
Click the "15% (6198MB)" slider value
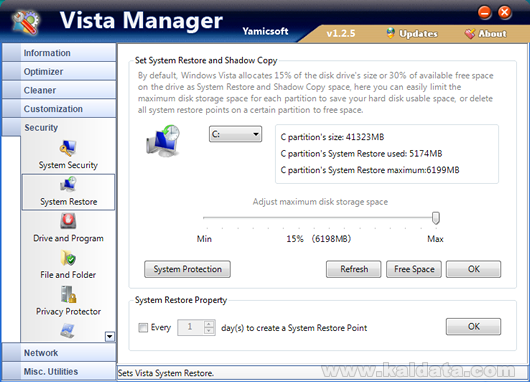(x=319, y=239)
